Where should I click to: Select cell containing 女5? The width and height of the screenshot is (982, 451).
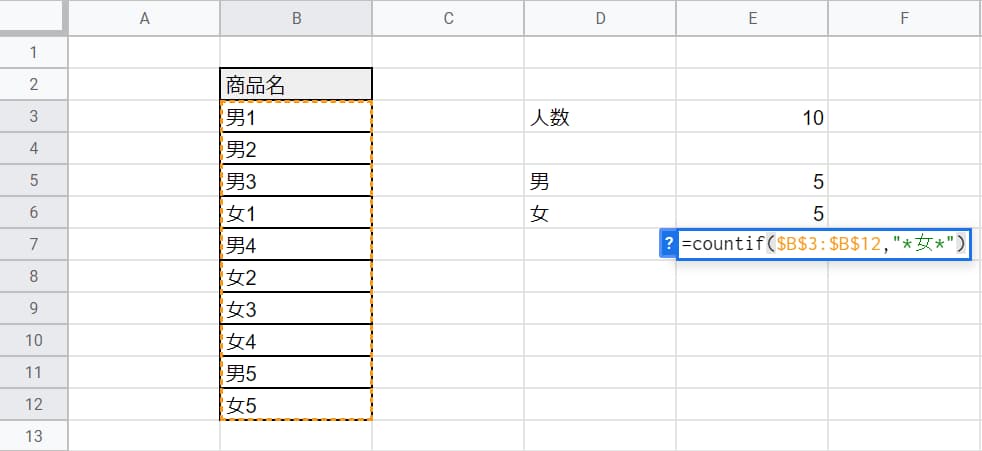tap(296, 404)
